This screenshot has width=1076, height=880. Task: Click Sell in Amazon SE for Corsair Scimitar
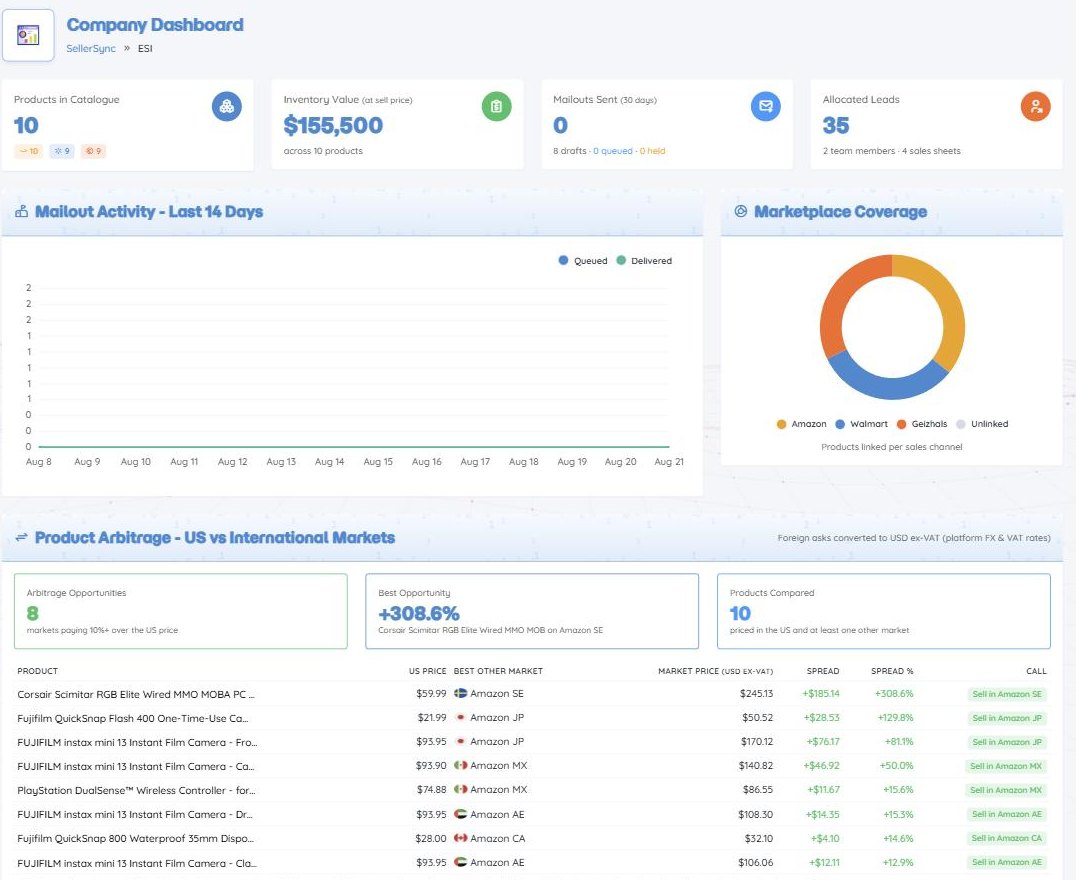tap(1007, 694)
